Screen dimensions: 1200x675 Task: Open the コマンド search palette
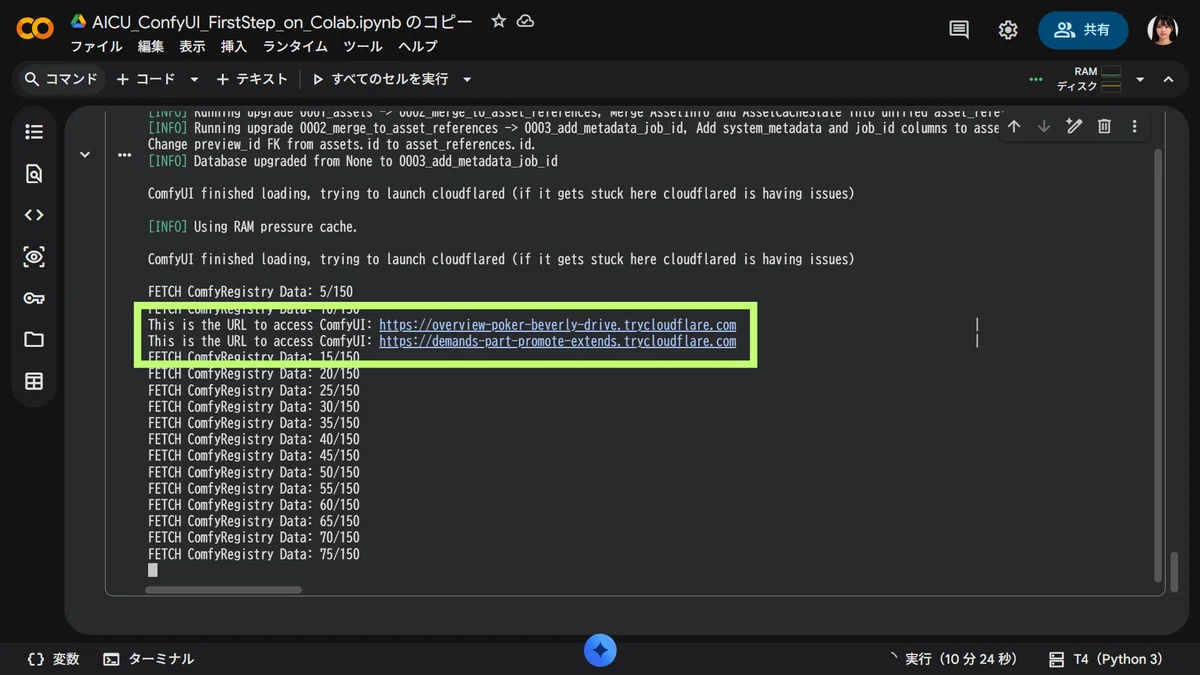pos(62,79)
